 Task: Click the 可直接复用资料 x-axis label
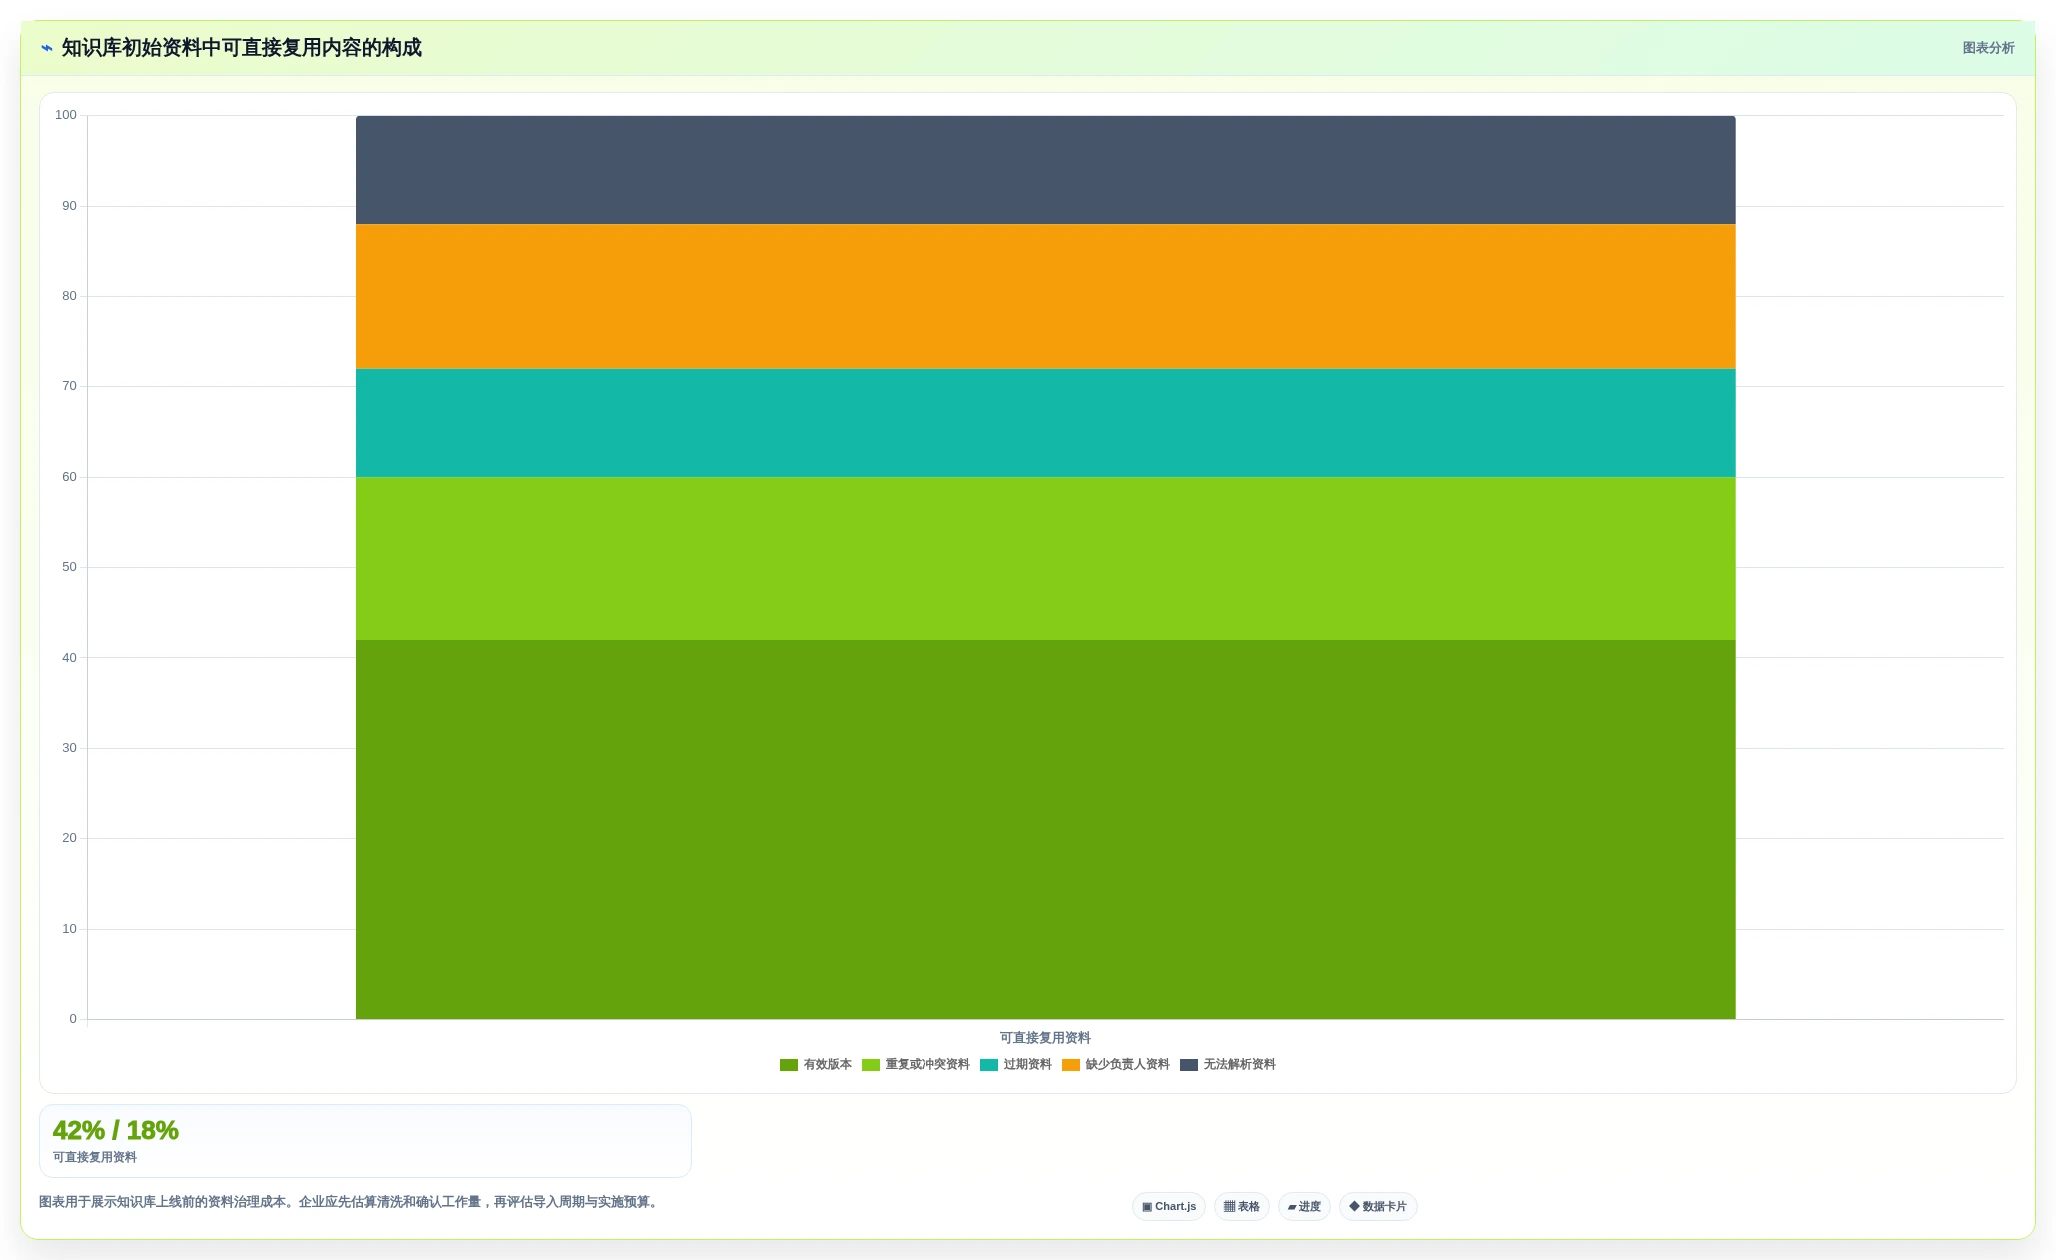click(x=1045, y=1038)
